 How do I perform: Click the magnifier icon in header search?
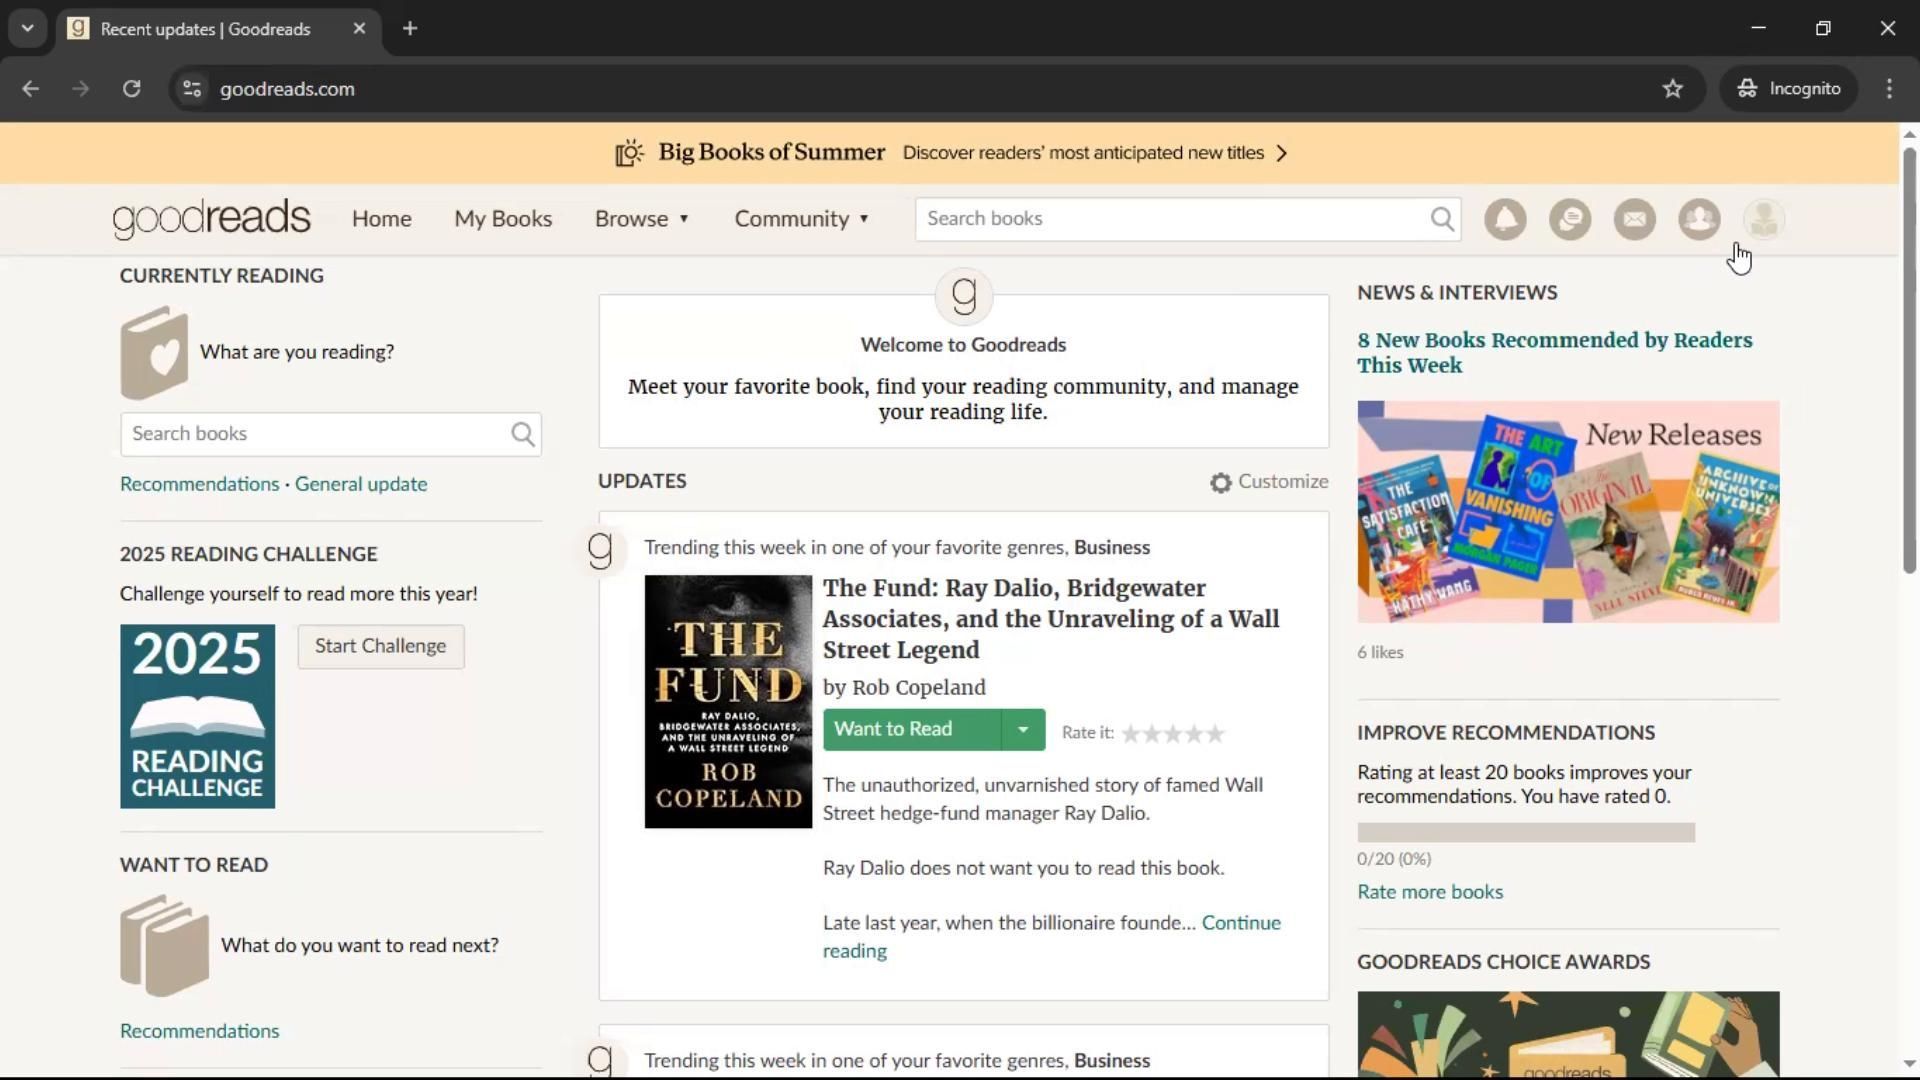pos(1441,219)
